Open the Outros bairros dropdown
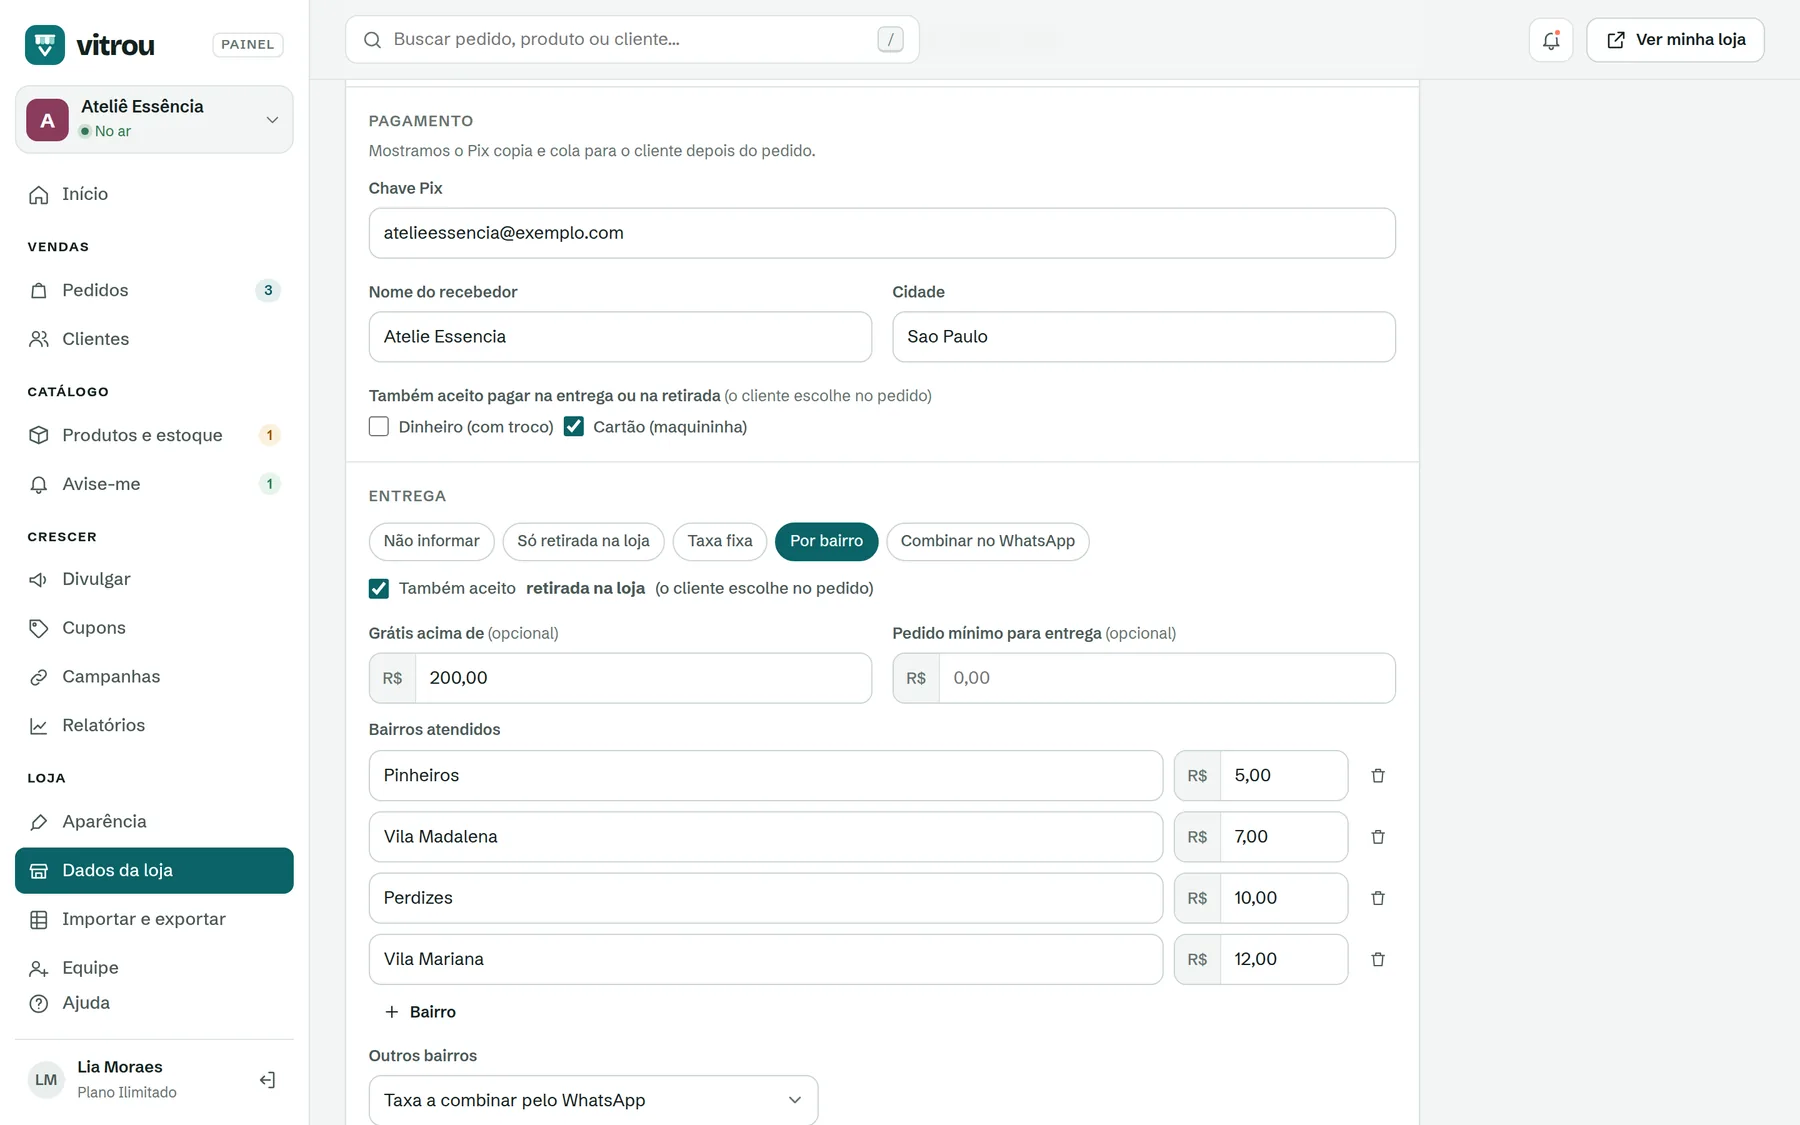The height and width of the screenshot is (1125, 1800). [x=593, y=1100]
